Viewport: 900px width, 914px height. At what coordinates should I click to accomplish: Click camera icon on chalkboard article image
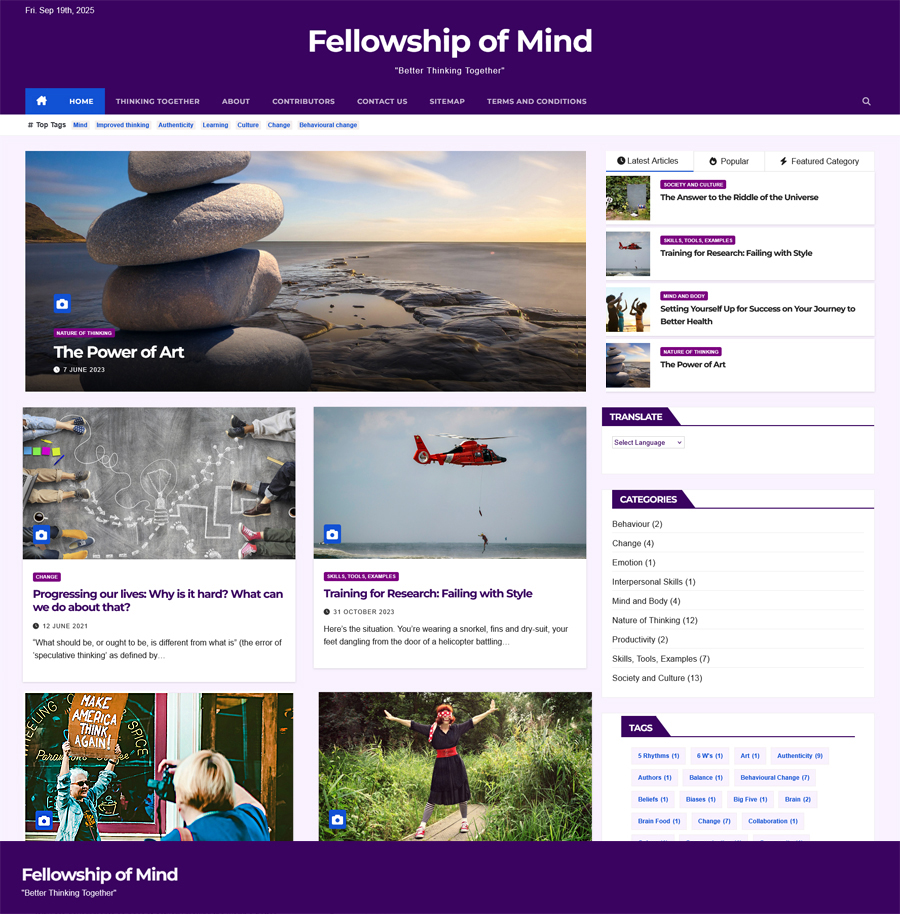(x=41, y=535)
